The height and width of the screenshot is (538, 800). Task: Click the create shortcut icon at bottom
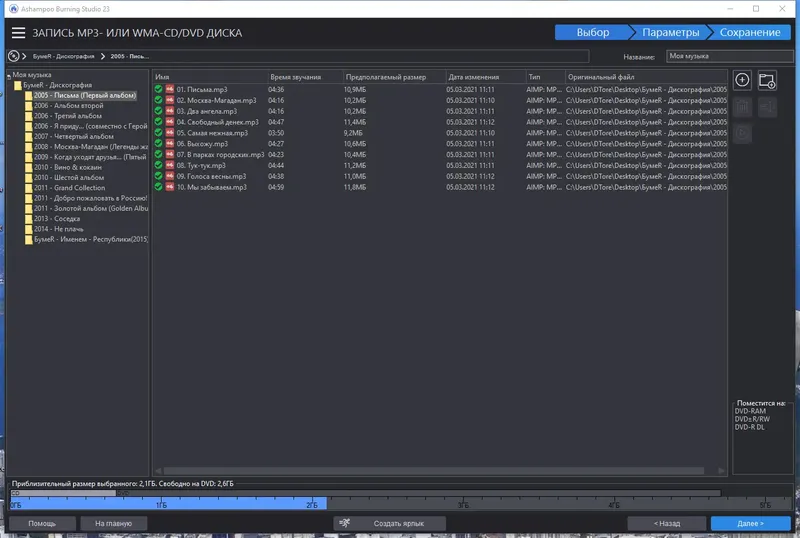[345, 523]
